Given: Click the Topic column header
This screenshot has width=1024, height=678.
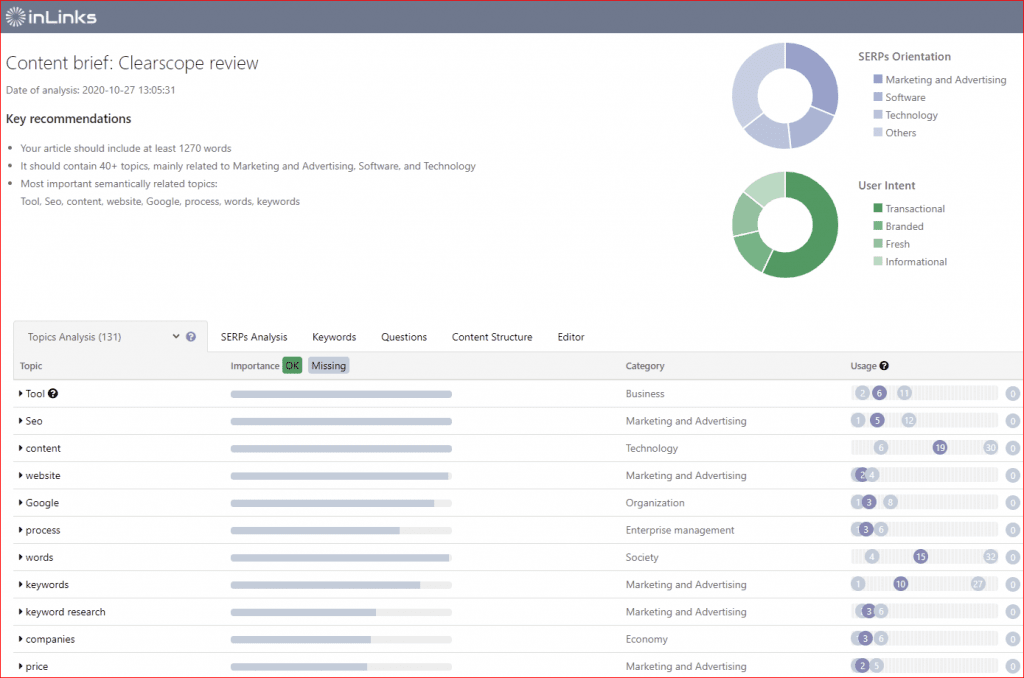Looking at the screenshot, I should click(x=31, y=366).
